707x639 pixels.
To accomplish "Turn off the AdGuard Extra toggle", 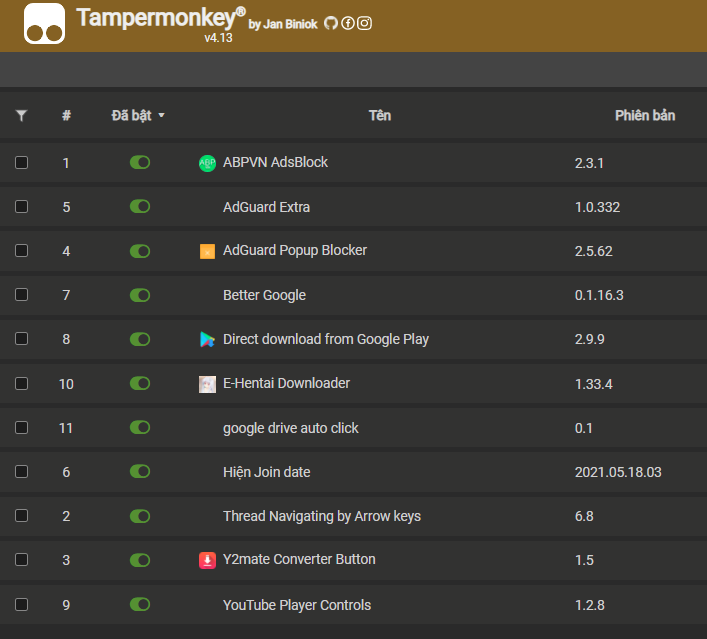I will click(140, 207).
